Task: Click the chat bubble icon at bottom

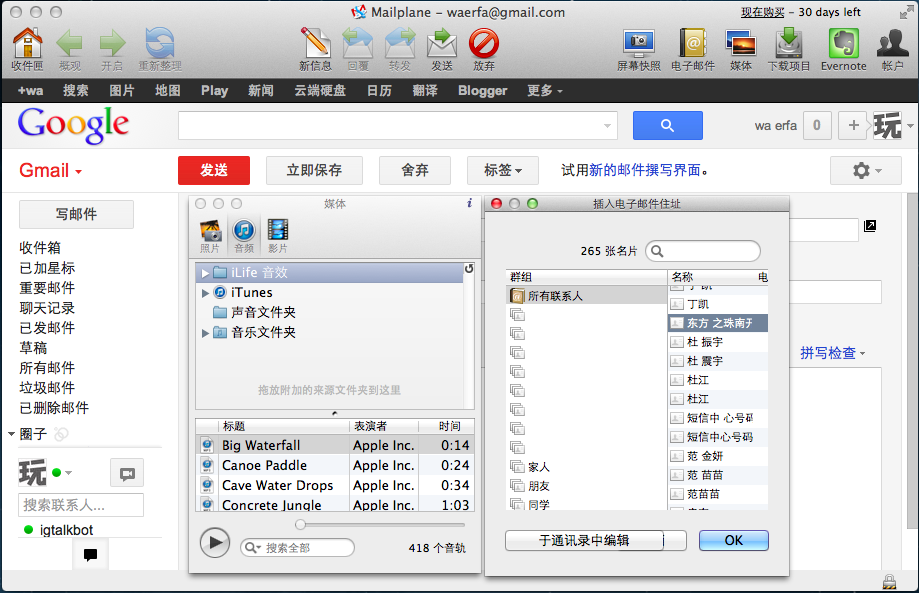Action: point(90,554)
